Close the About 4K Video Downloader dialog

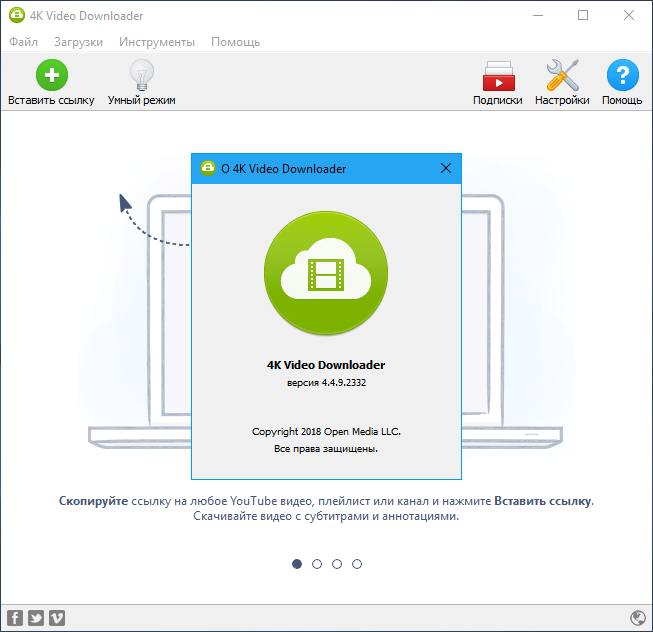(446, 168)
